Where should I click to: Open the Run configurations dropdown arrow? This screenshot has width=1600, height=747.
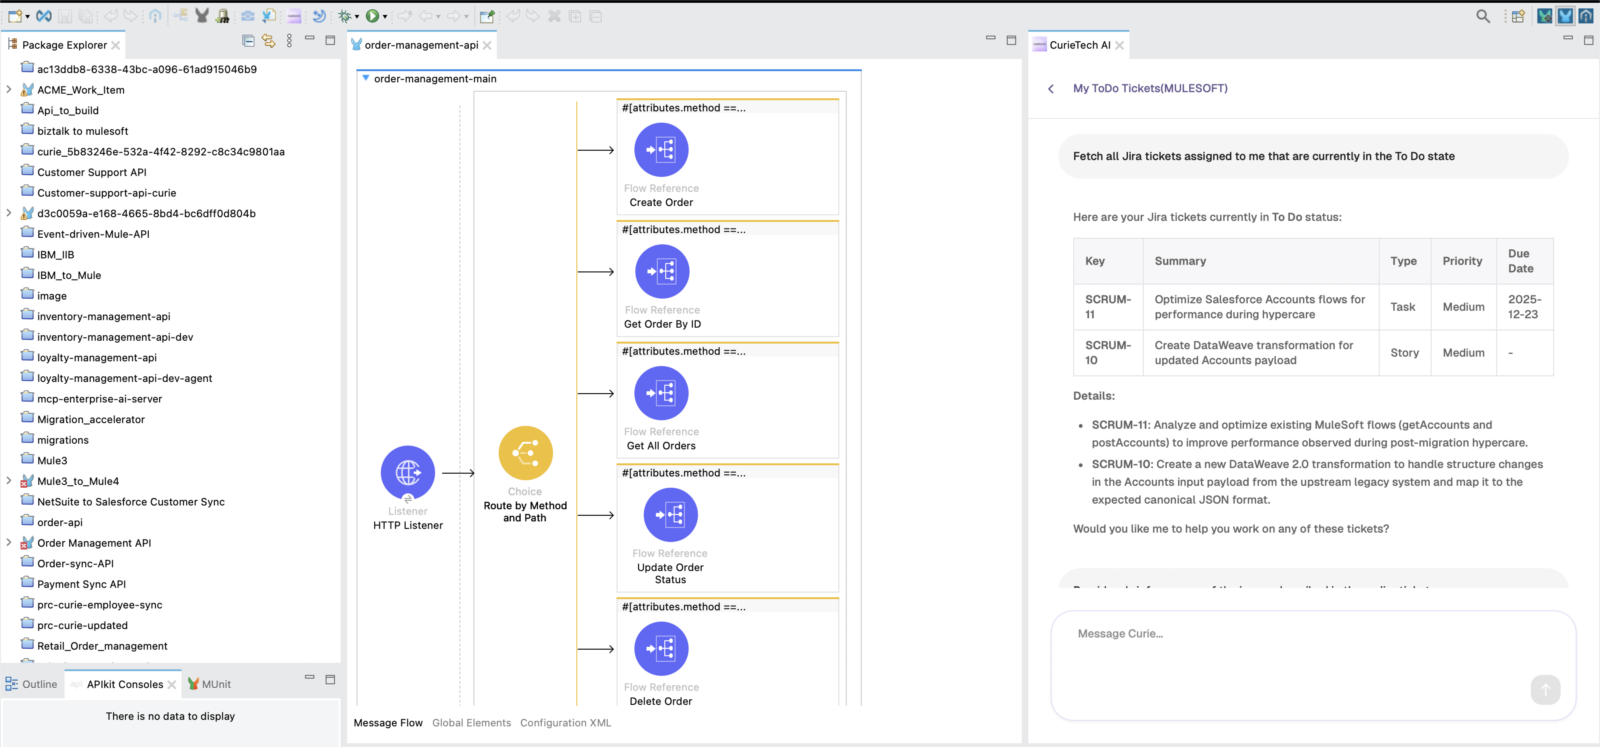click(385, 17)
